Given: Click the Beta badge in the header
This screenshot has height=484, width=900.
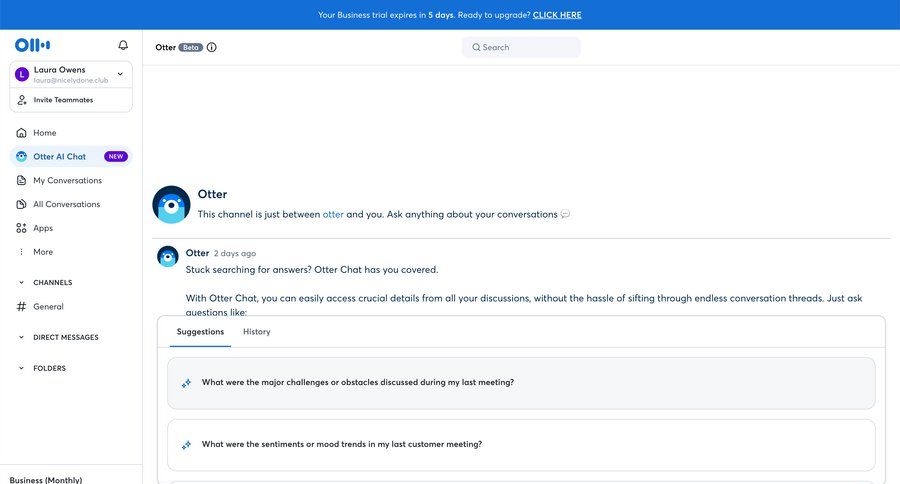Looking at the screenshot, I should [191, 47].
